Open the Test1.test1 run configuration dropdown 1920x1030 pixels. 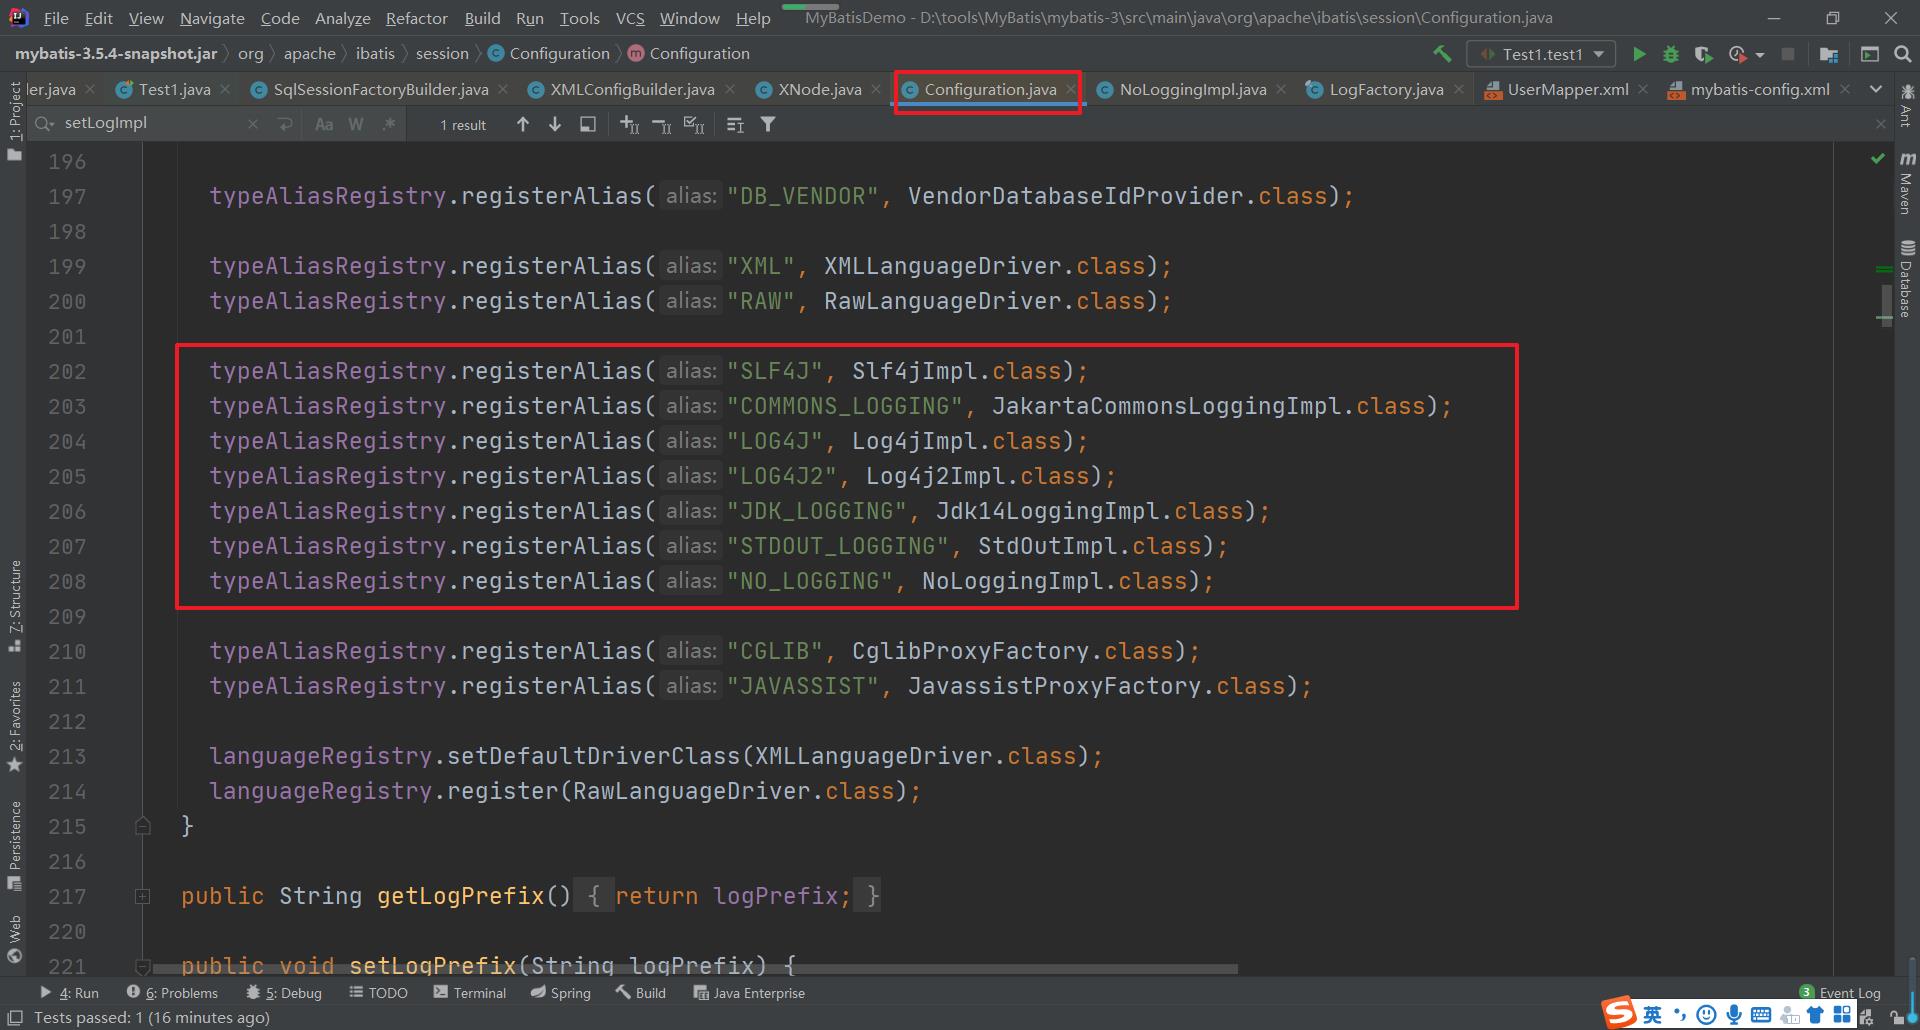pyautogui.click(x=1540, y=54)
